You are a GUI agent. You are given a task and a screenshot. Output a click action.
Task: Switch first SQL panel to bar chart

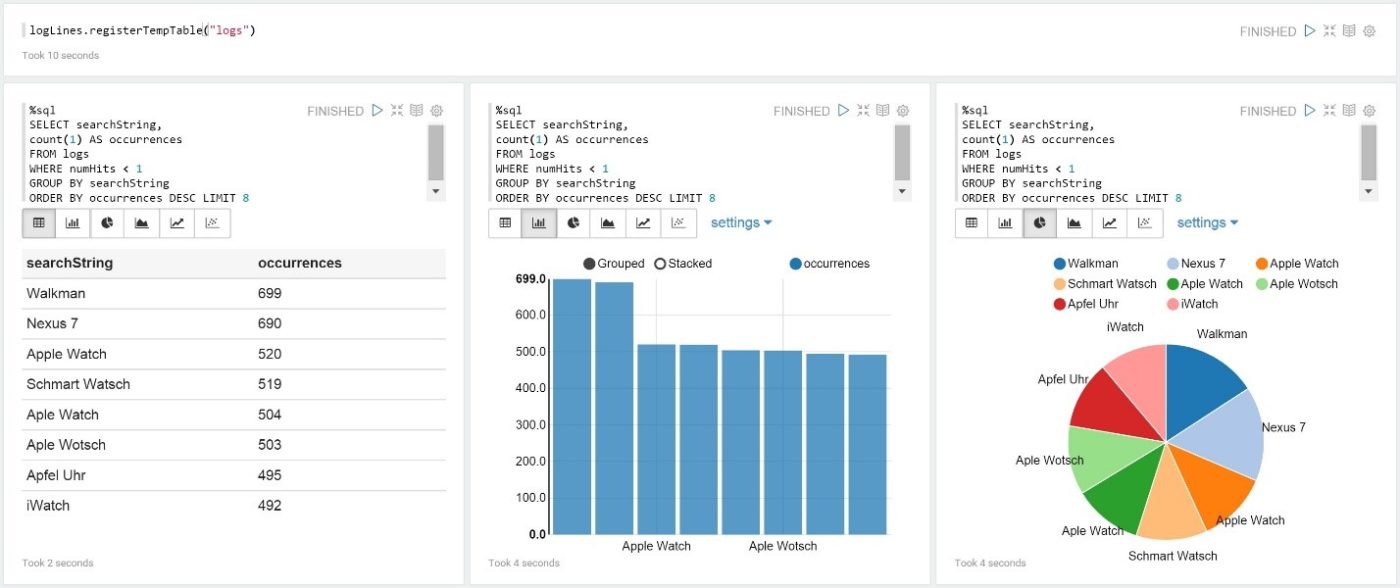[x=73, y=223]
